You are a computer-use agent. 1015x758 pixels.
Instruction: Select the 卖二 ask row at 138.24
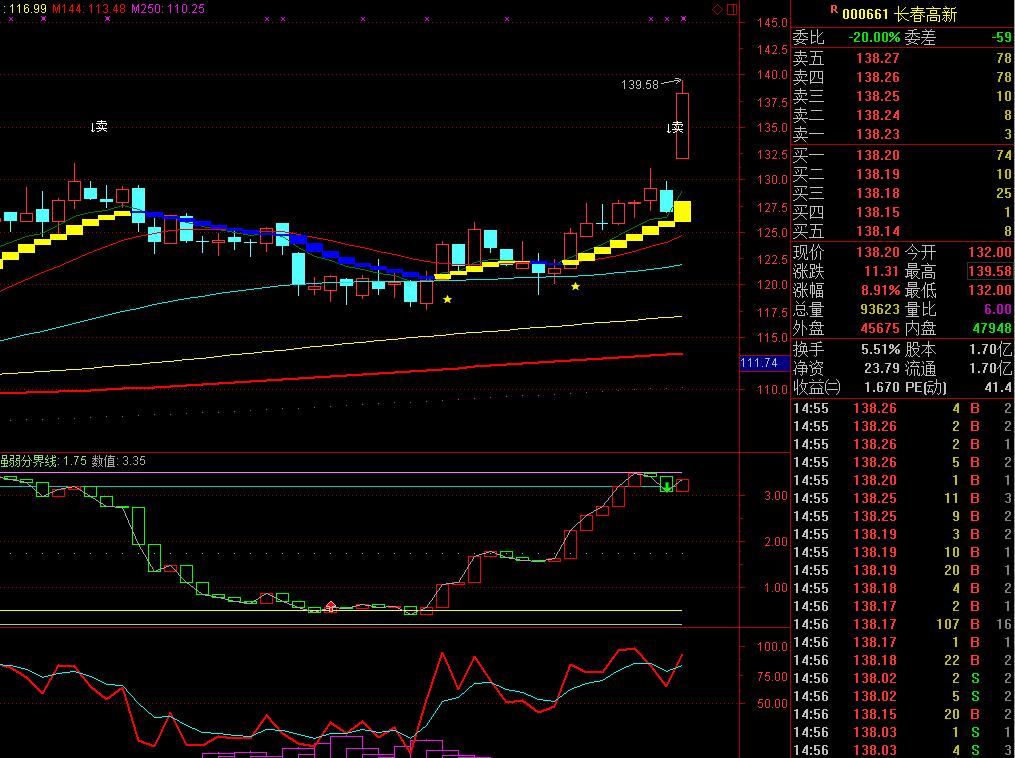(902, 115)
